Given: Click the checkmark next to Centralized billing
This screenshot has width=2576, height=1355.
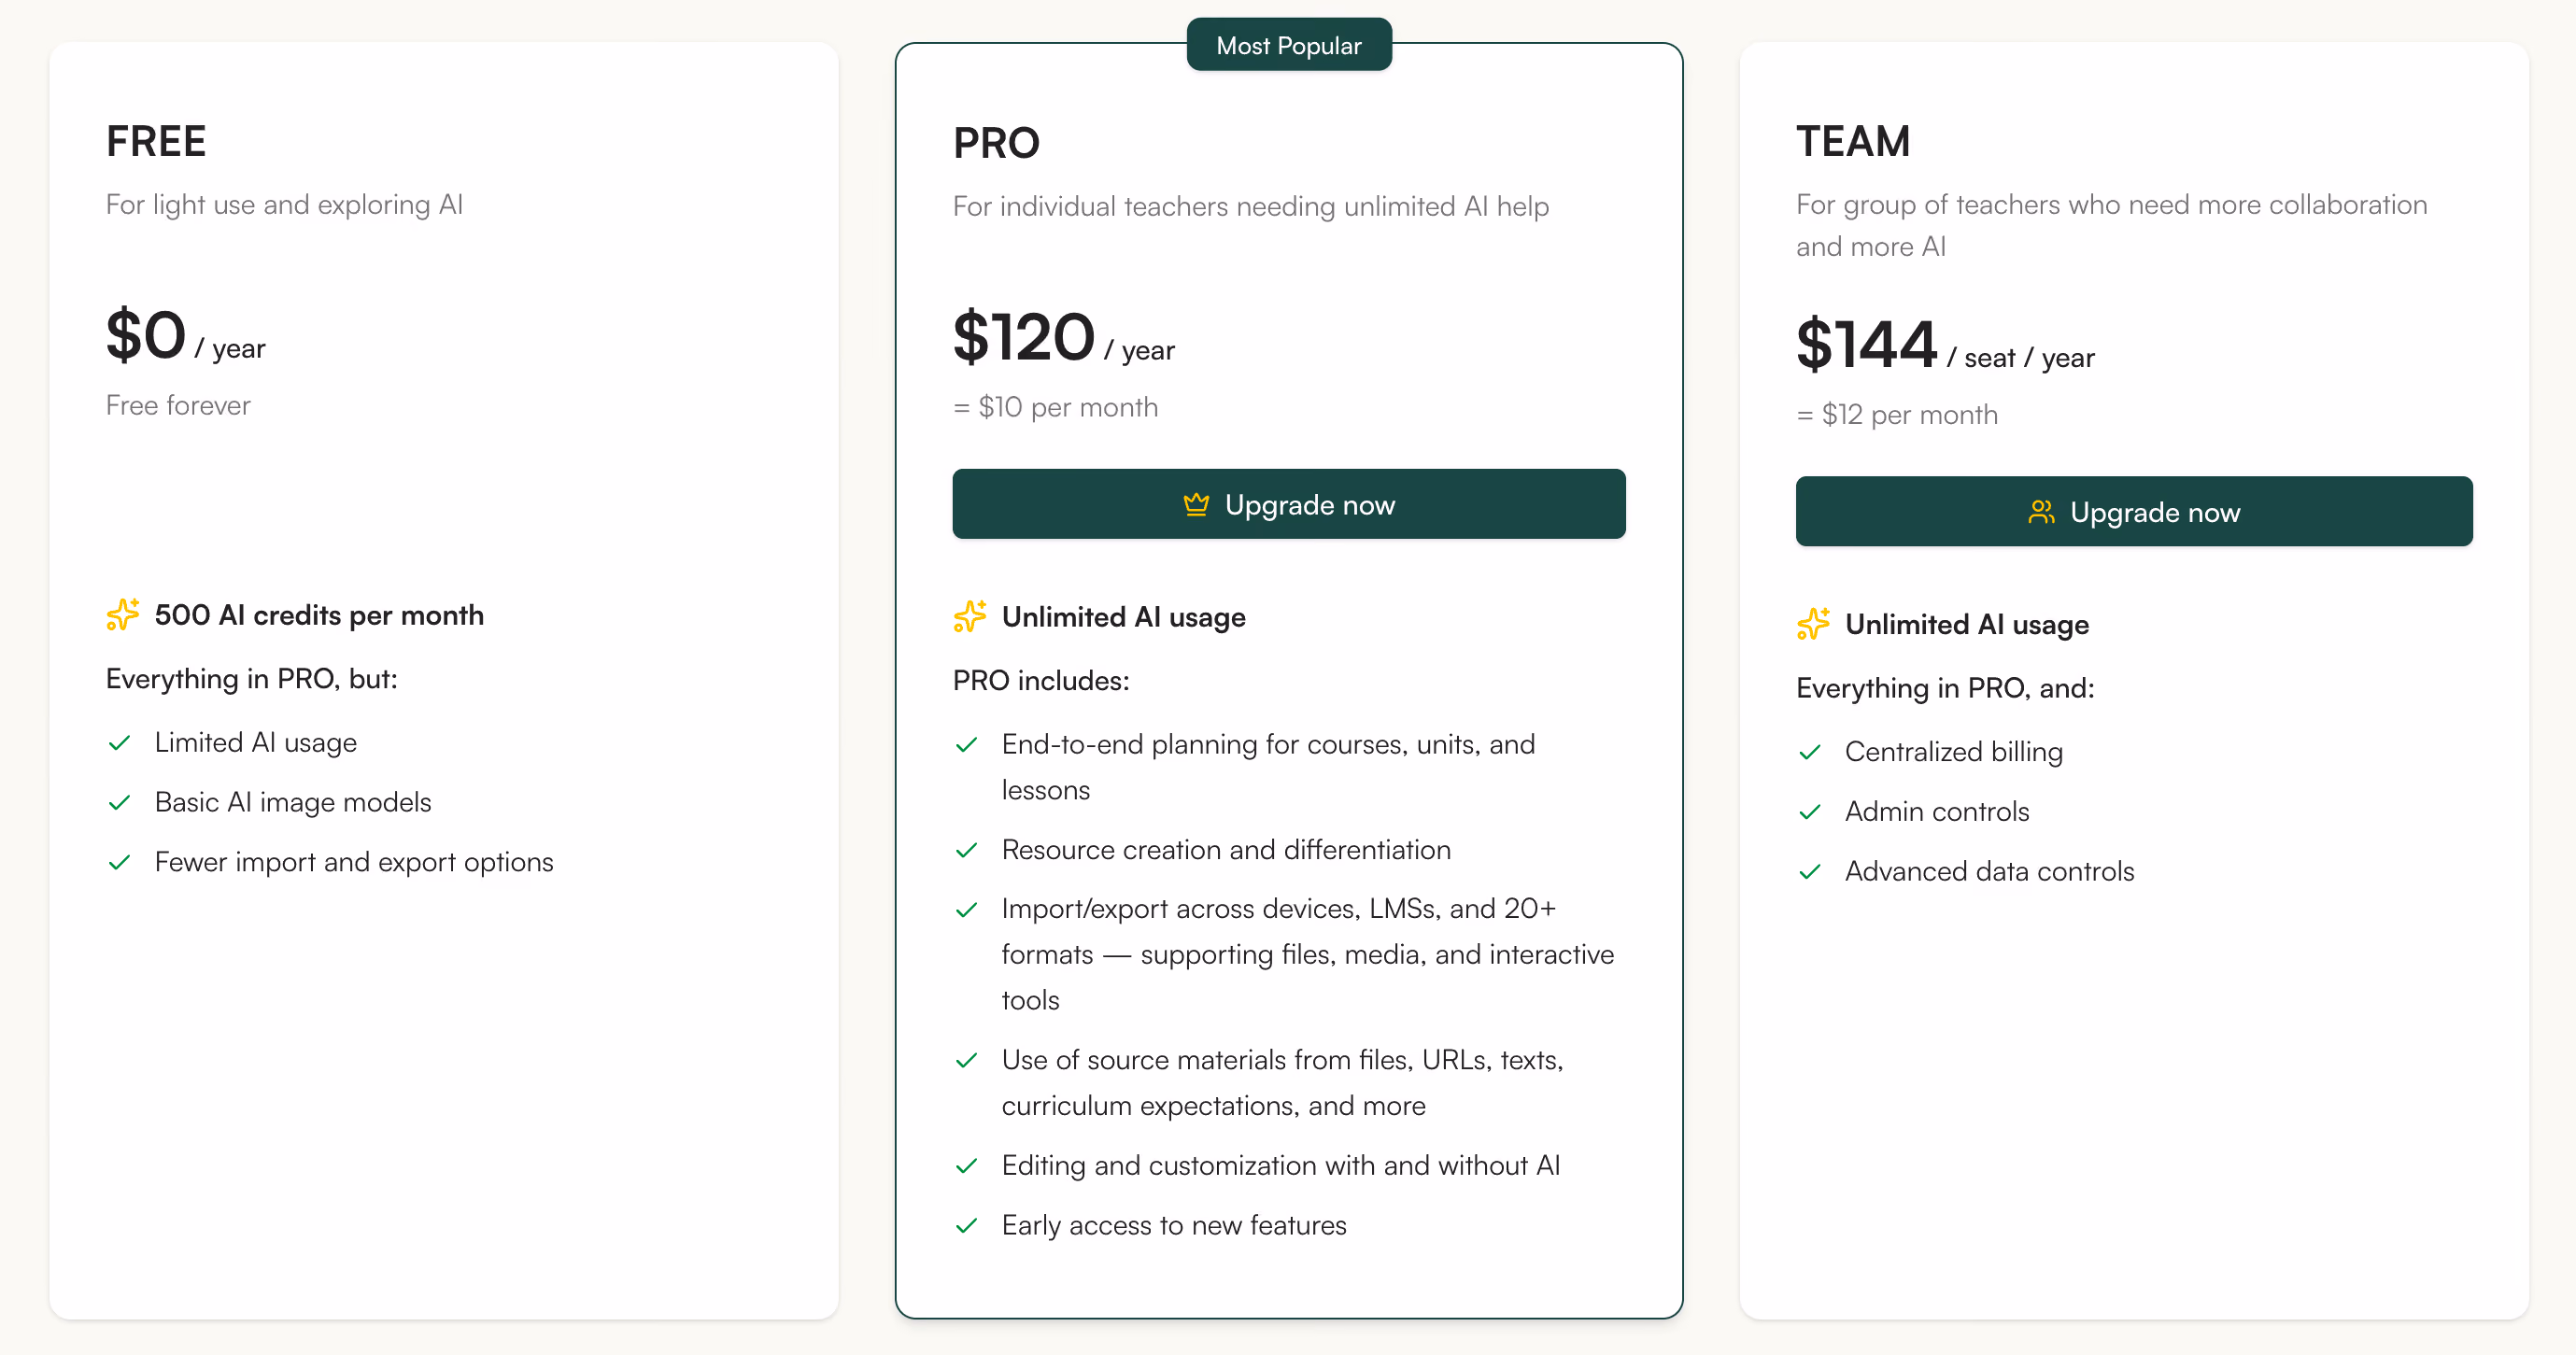Looking at the screenshot, I should 1809,752.
